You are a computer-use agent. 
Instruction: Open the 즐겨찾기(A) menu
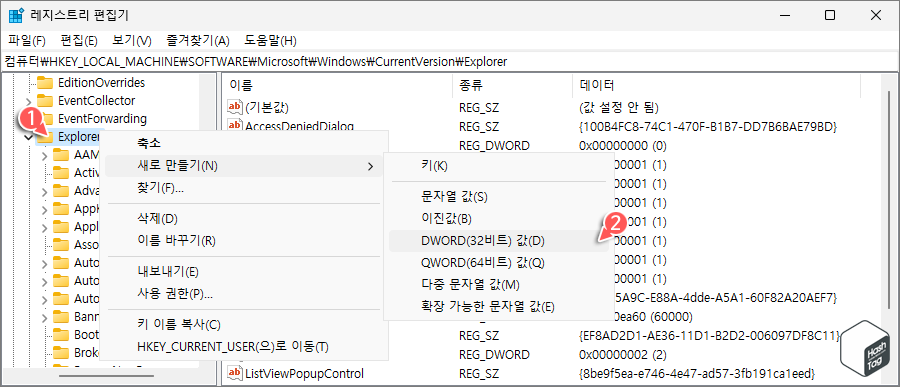[x=197, y=41]
